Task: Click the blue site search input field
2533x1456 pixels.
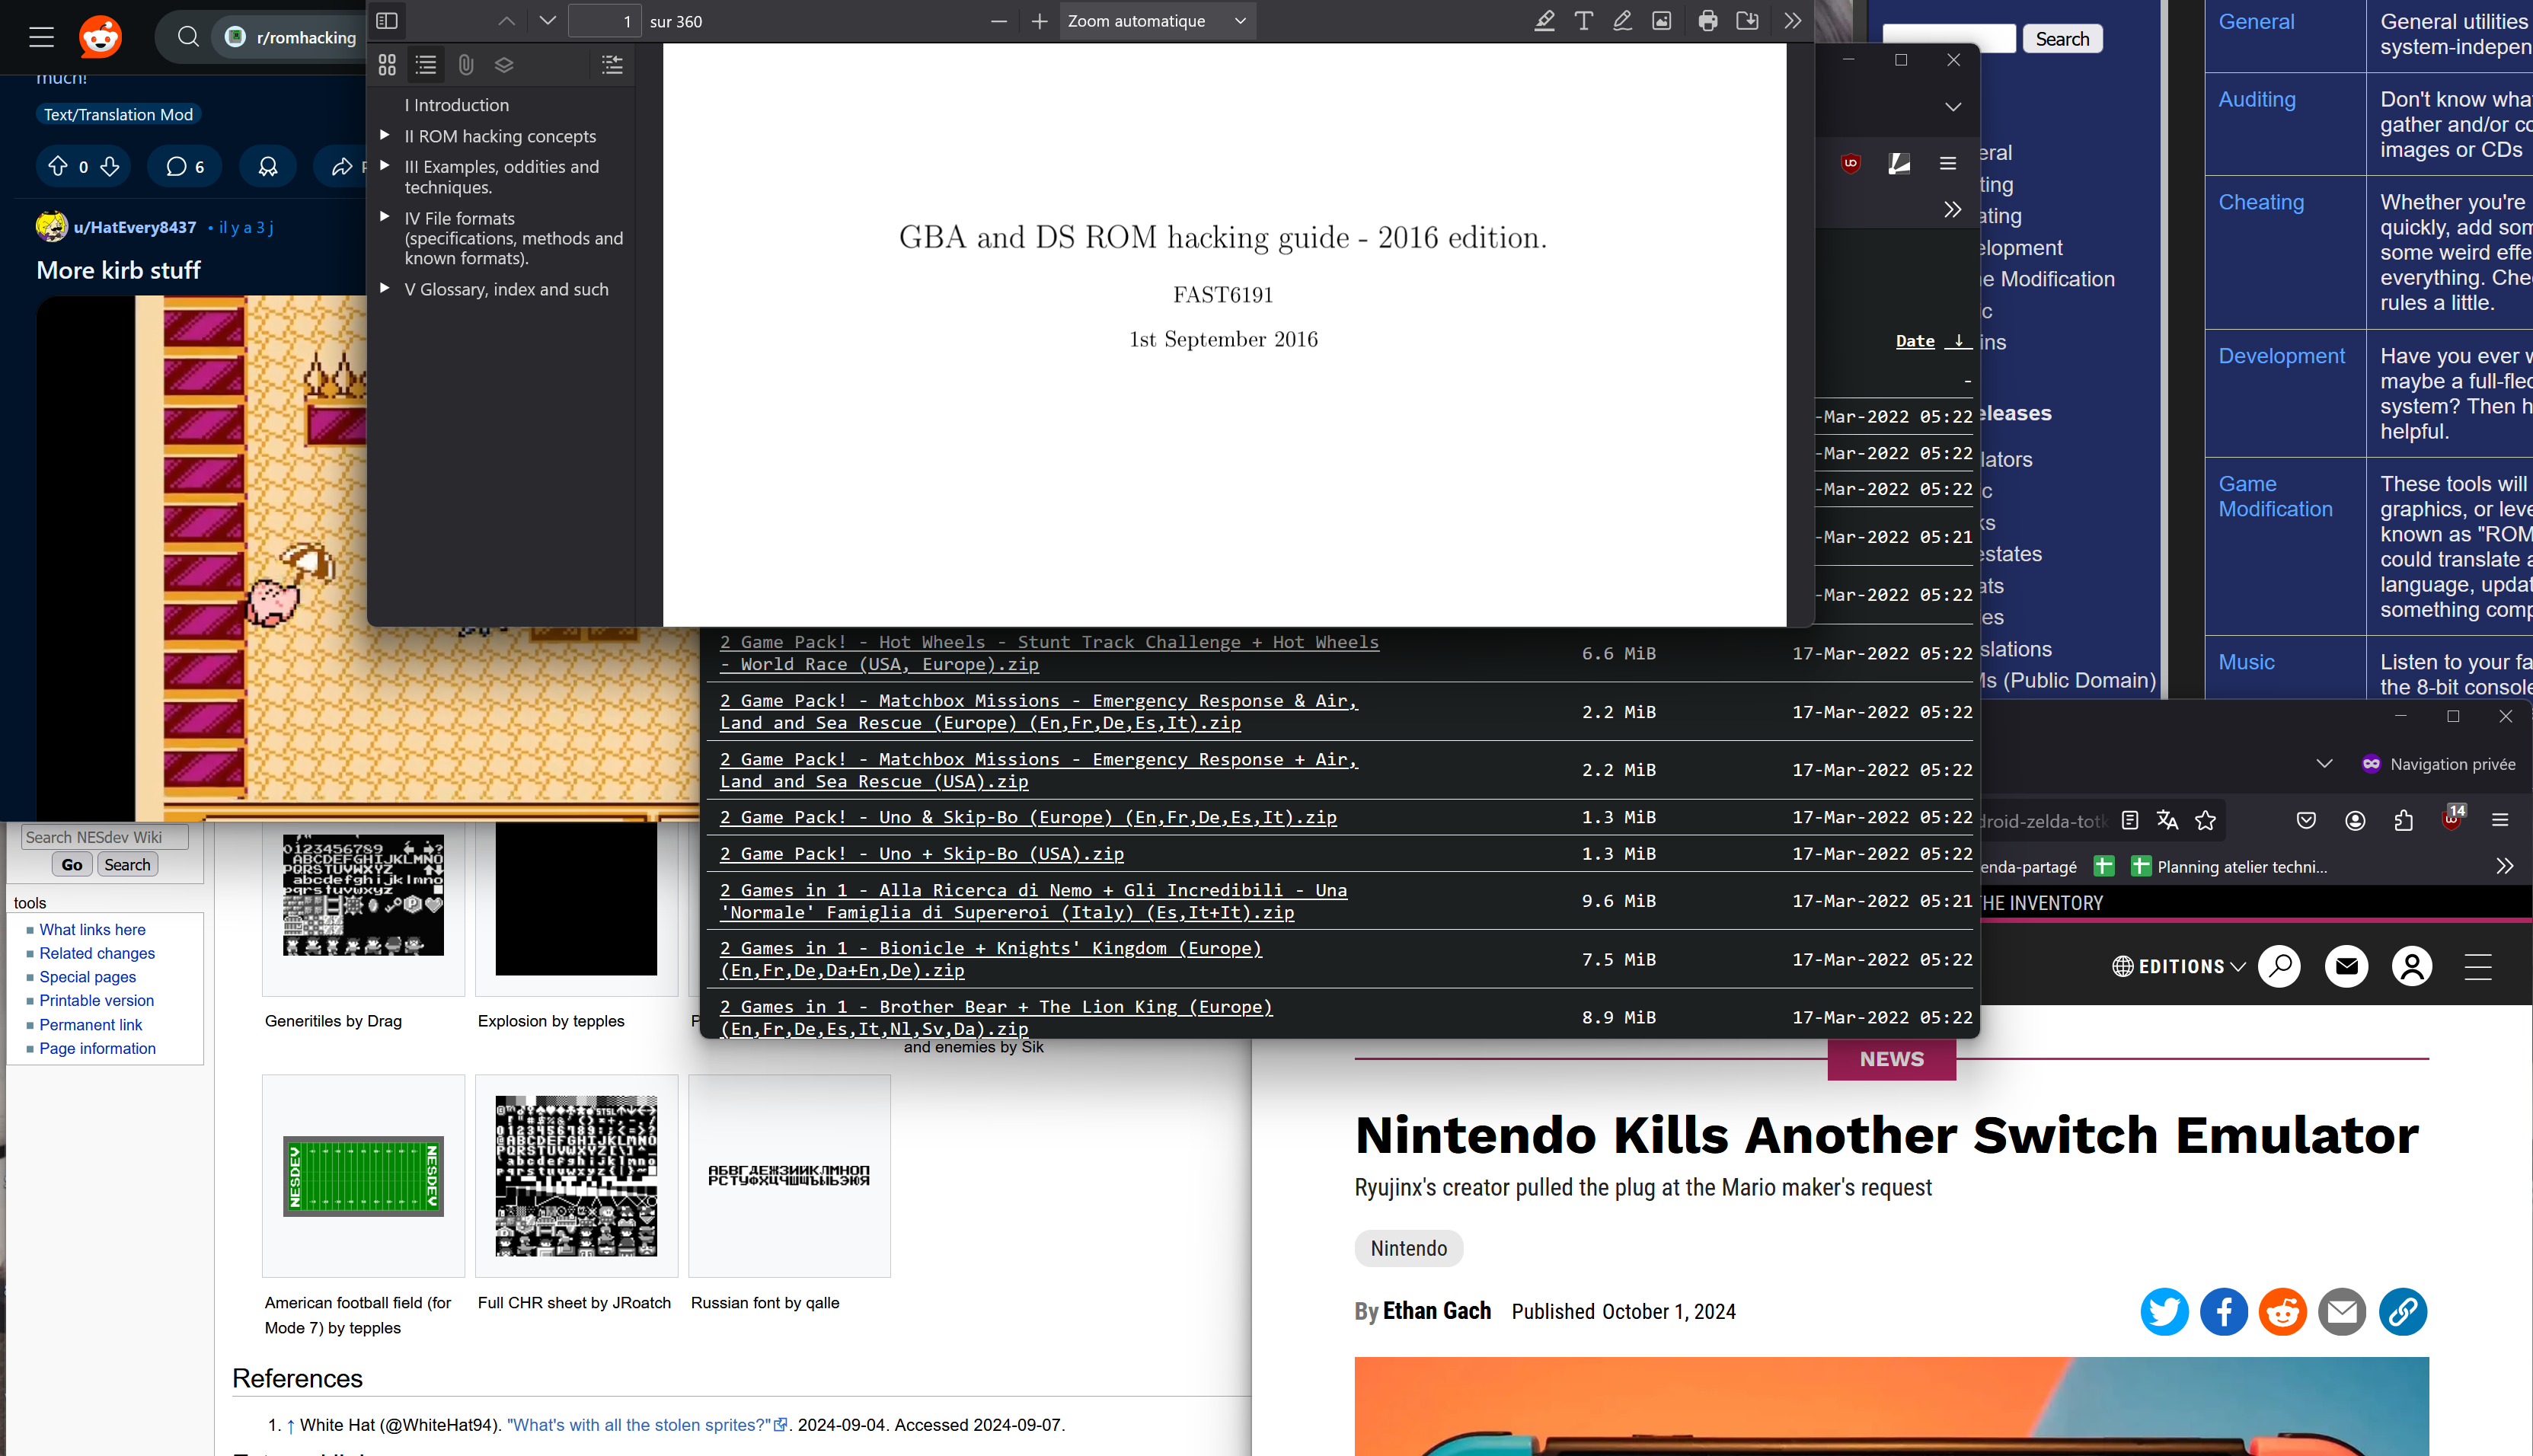Action: click(1948, 38)
